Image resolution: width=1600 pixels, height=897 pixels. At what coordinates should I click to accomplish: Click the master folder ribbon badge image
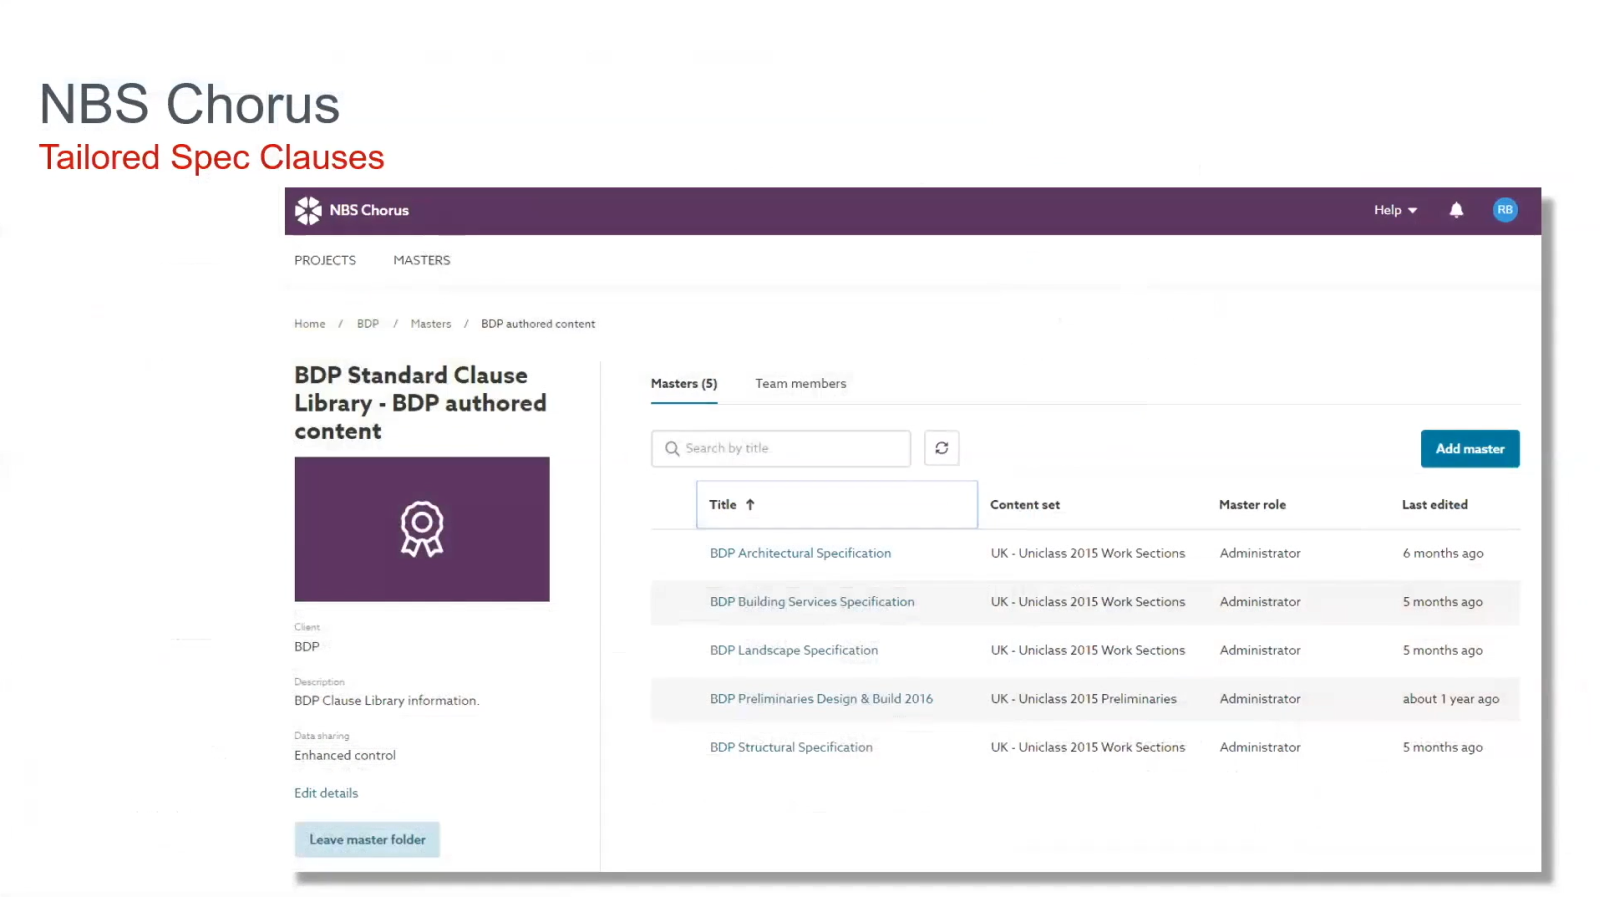[422, 529]
